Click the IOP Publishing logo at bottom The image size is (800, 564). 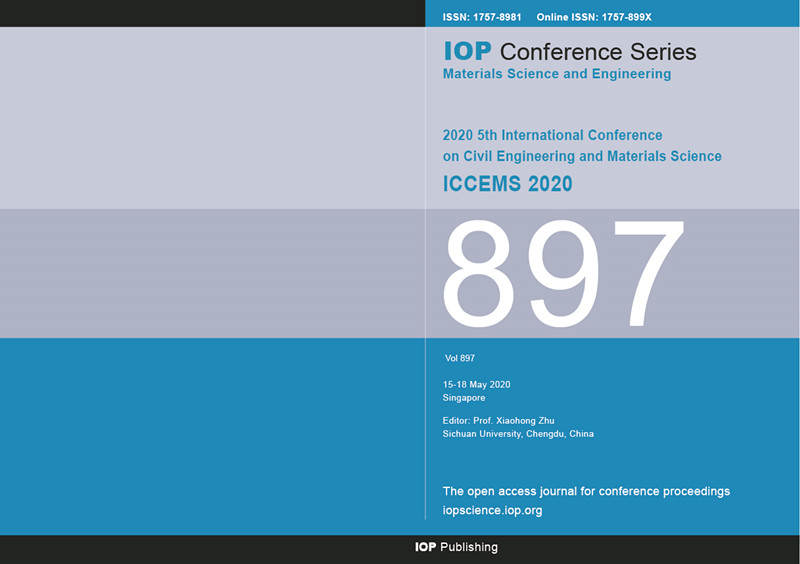tap(456, 547)
